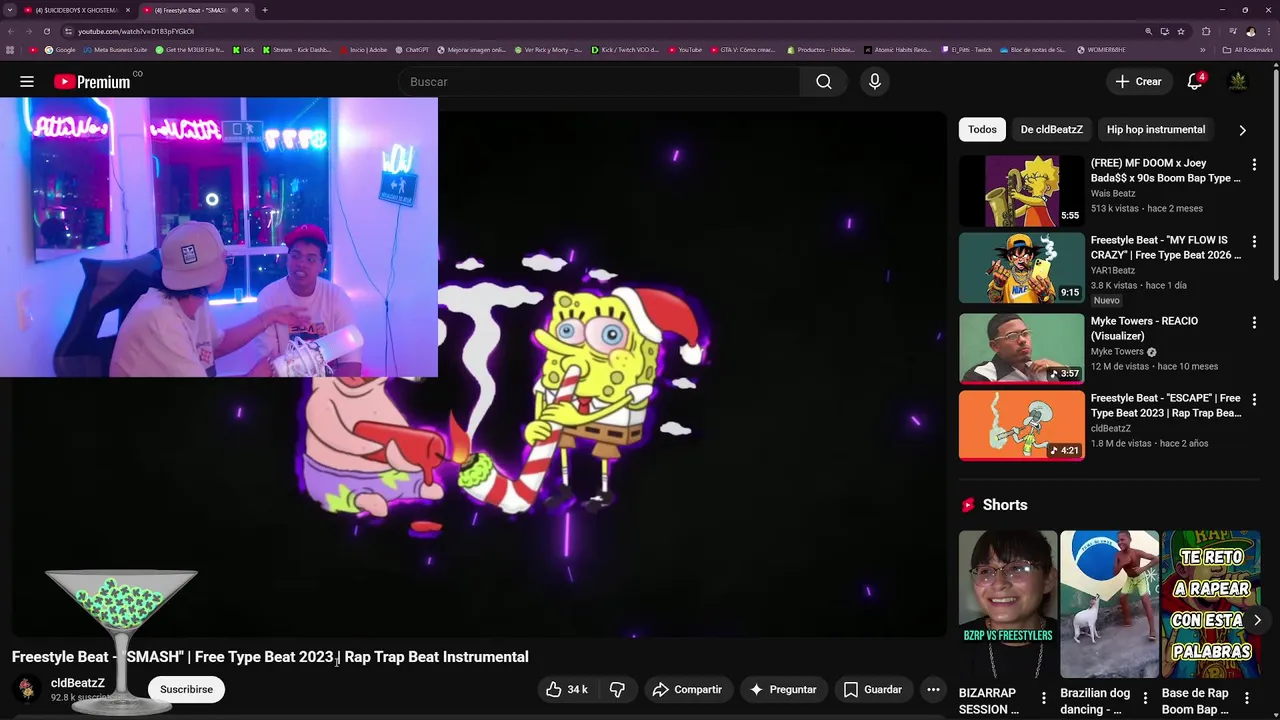The image size is (1280, 720).
Task: Open ESCAPE Free Type Beat thumbnail
Action: click(1021, 425)
